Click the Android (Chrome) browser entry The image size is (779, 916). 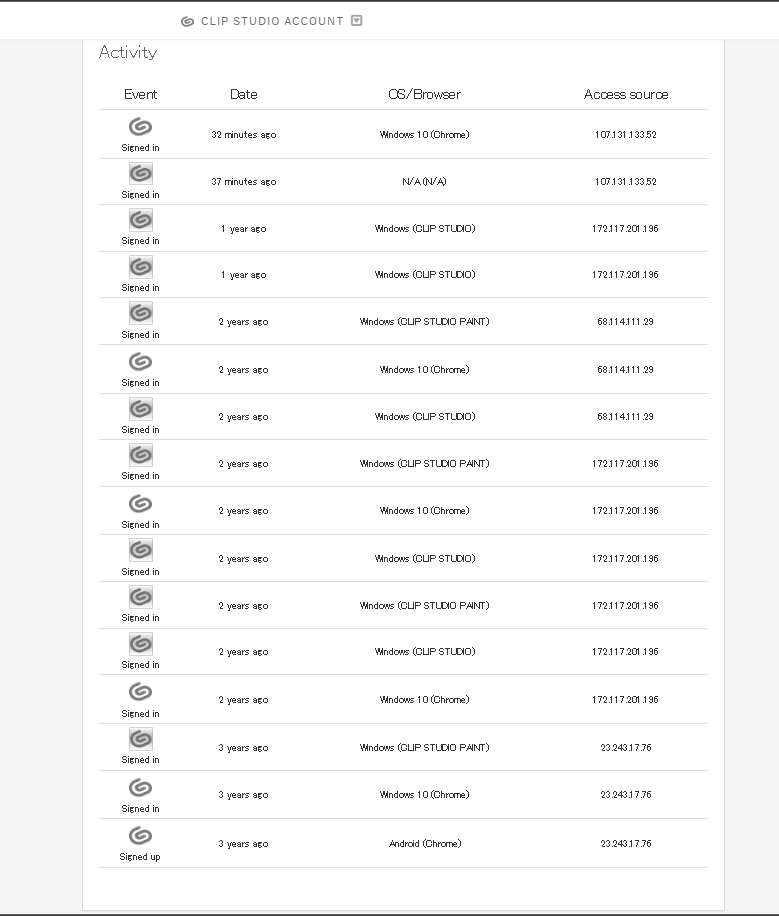point(425,844)
